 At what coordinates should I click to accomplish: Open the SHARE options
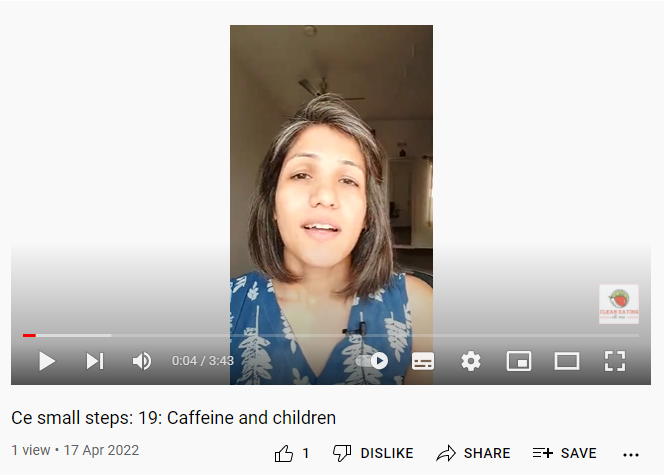coord(473,453)
